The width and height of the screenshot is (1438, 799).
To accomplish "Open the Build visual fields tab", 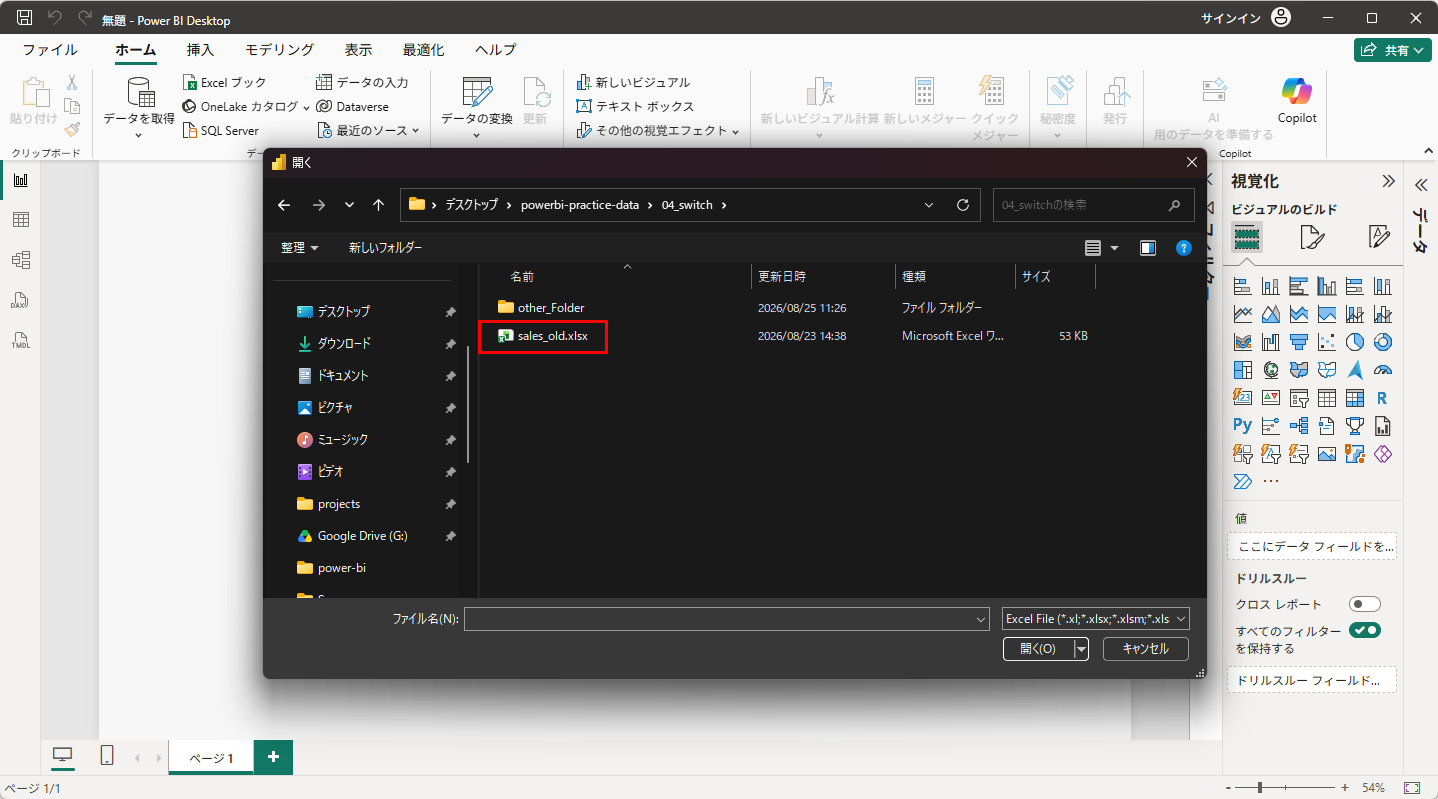I will (x=1246, y=237).
